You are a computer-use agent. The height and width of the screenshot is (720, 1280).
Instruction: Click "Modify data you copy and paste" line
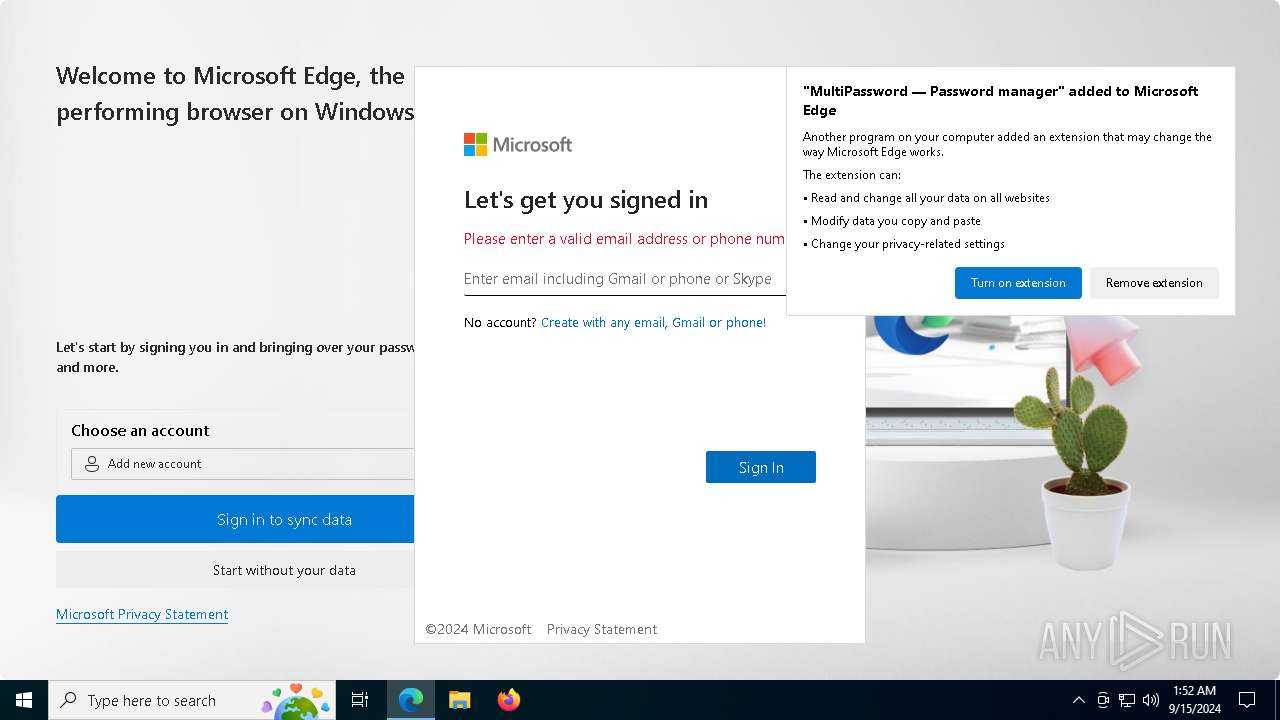click(x=892, y=221)
